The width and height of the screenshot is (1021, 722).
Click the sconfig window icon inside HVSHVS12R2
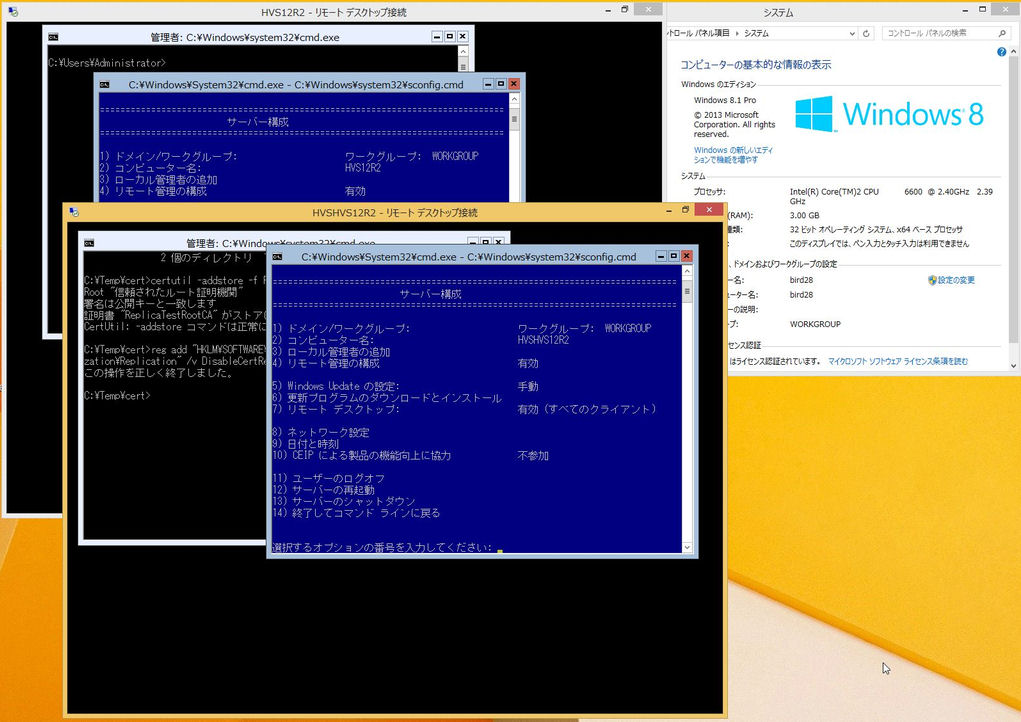[x=277, y=257]
